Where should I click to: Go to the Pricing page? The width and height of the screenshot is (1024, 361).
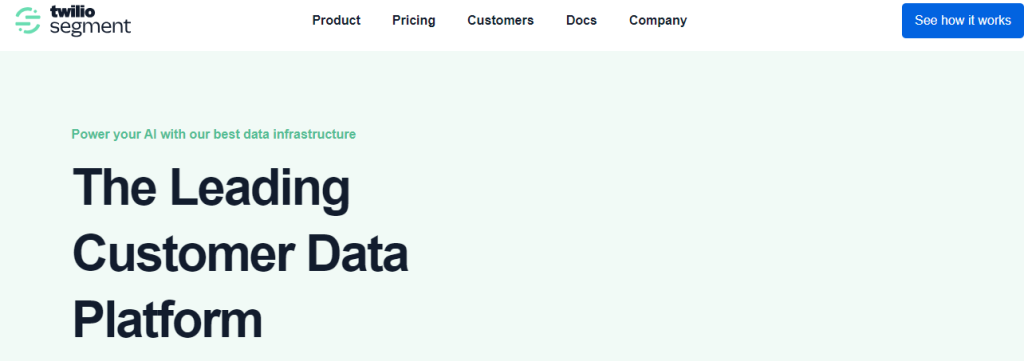pyautogui.click(x=413, y=20)
